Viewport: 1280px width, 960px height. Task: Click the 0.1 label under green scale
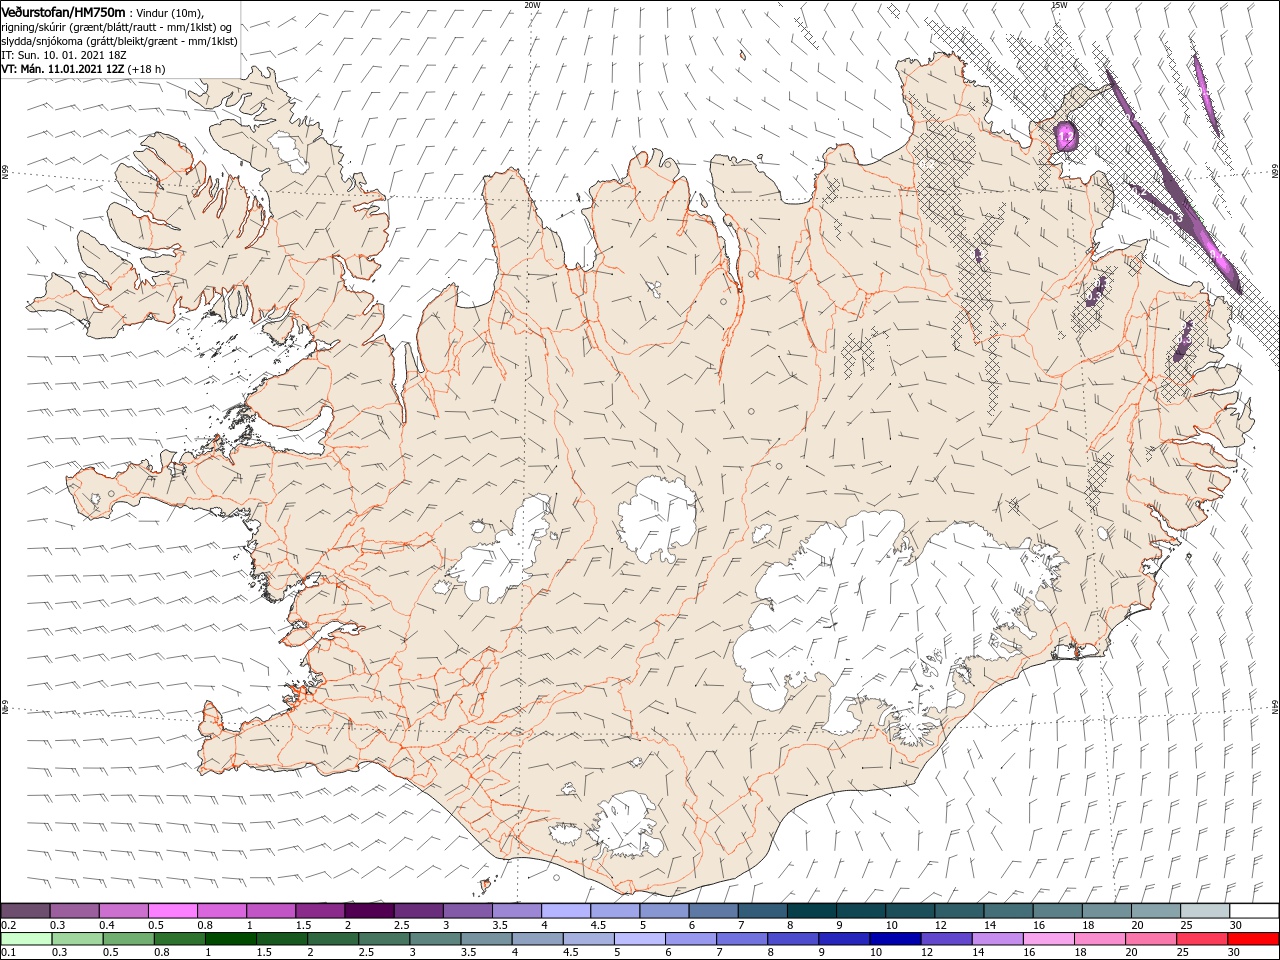(x=8, y=953)
